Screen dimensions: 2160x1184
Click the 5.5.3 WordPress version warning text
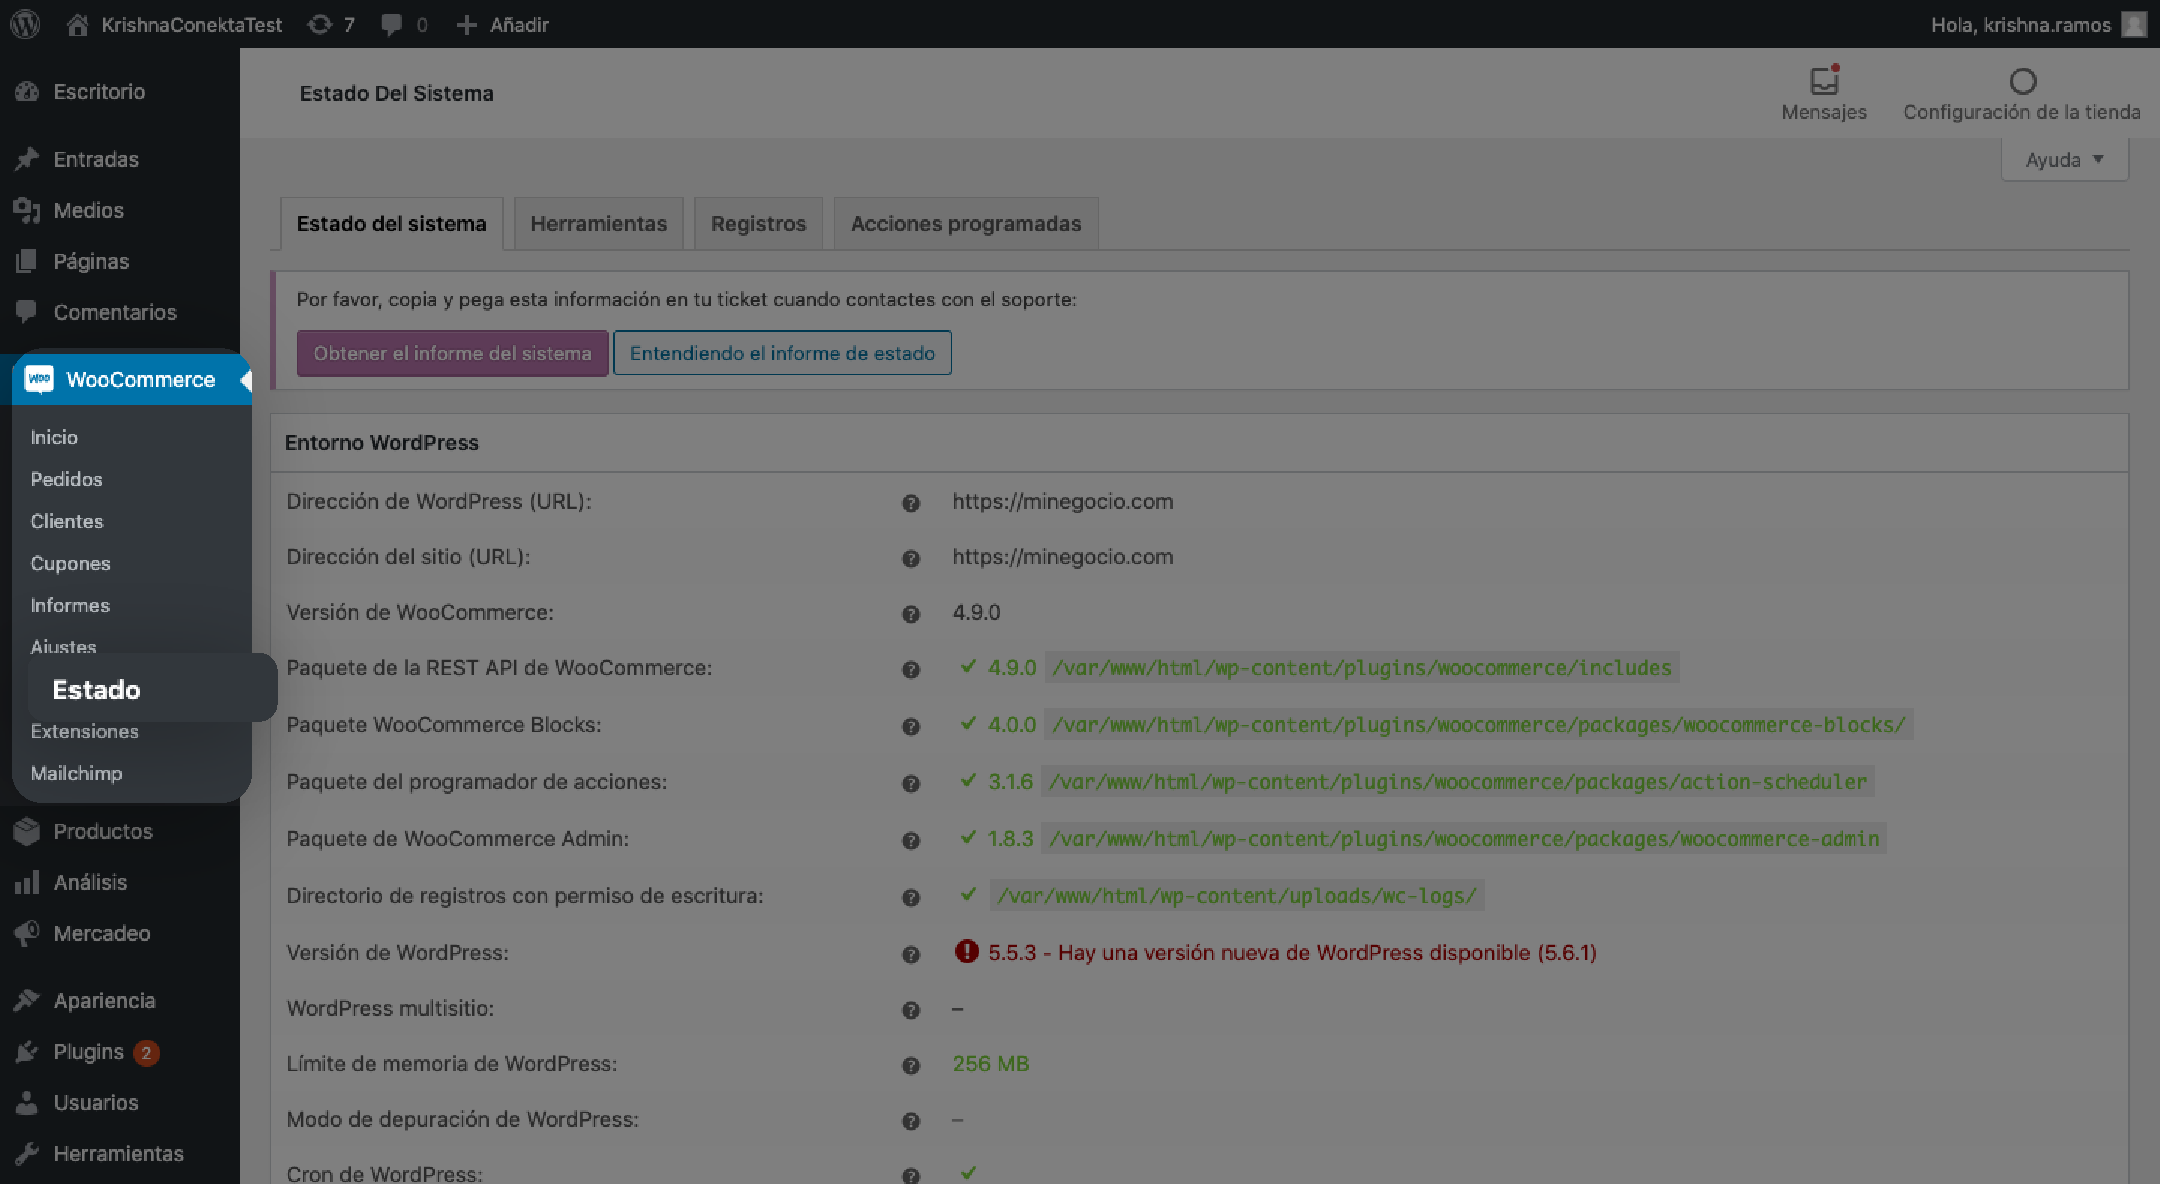tap(1292, 952)
